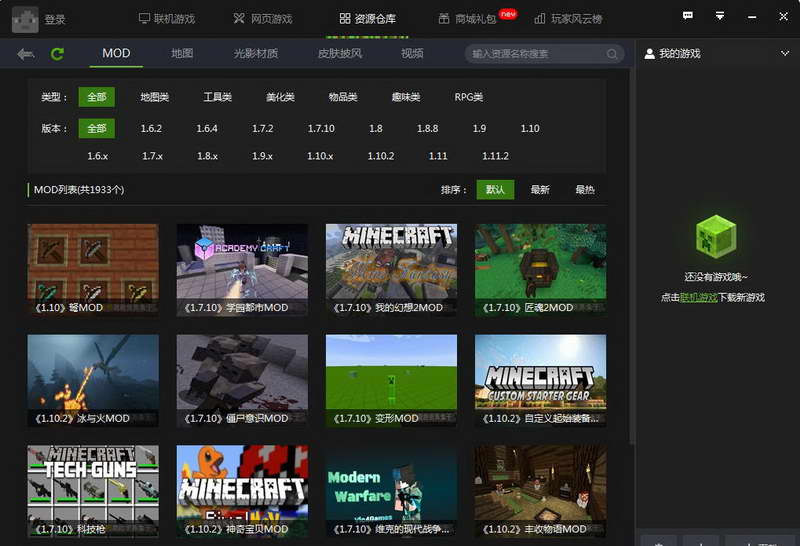The image size is (800, 546).
Task: Select version filter 1.10.2
Action: [381, 156]
